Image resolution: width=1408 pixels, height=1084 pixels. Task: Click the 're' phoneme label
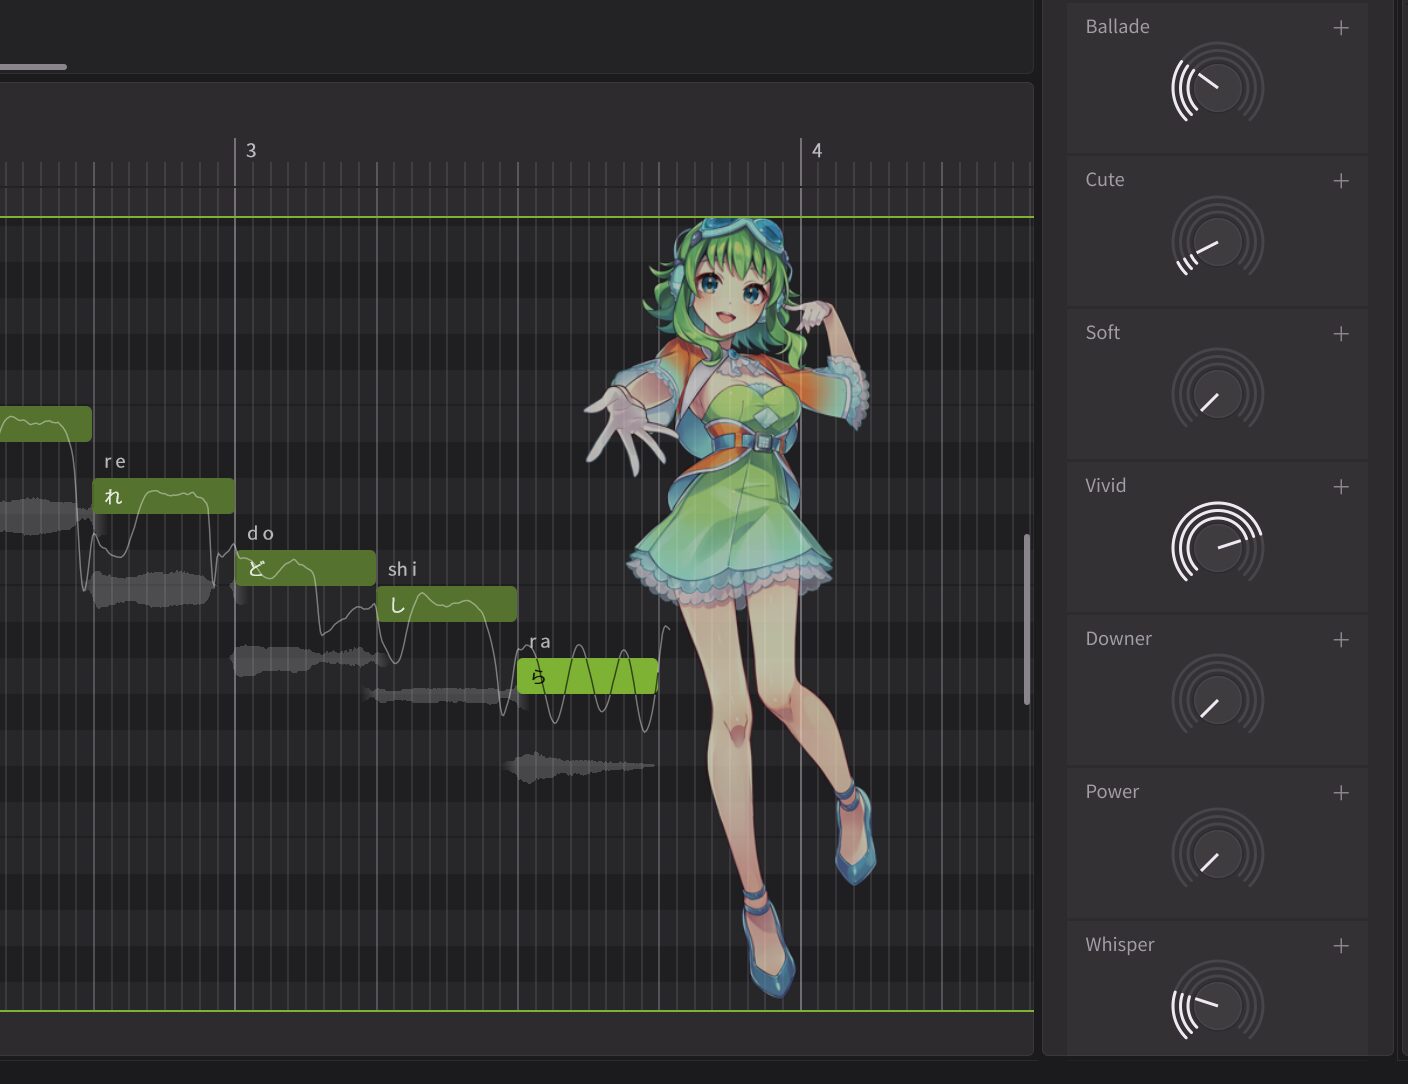tap(115, 462)
